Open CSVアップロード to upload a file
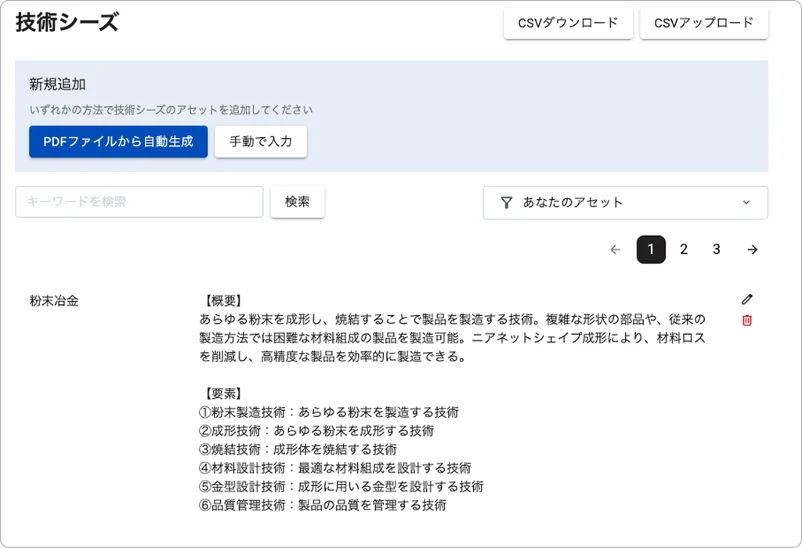Viewport: 802px width, 548px height. point(703,23)
